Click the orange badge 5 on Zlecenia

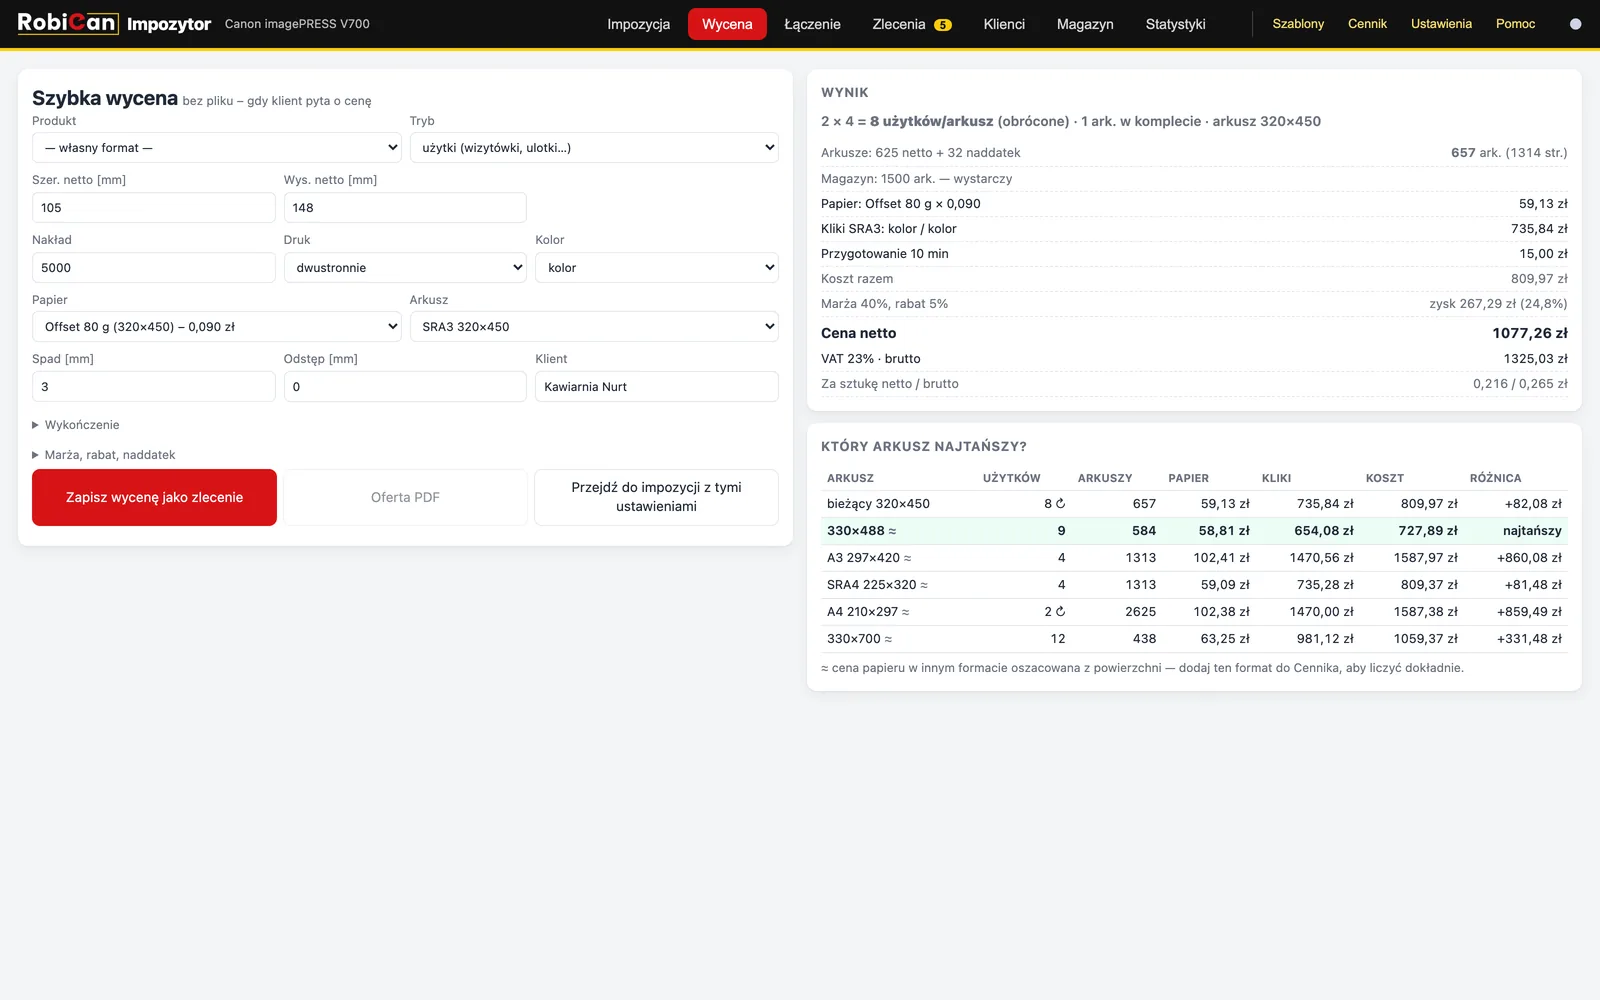point(942,25)
